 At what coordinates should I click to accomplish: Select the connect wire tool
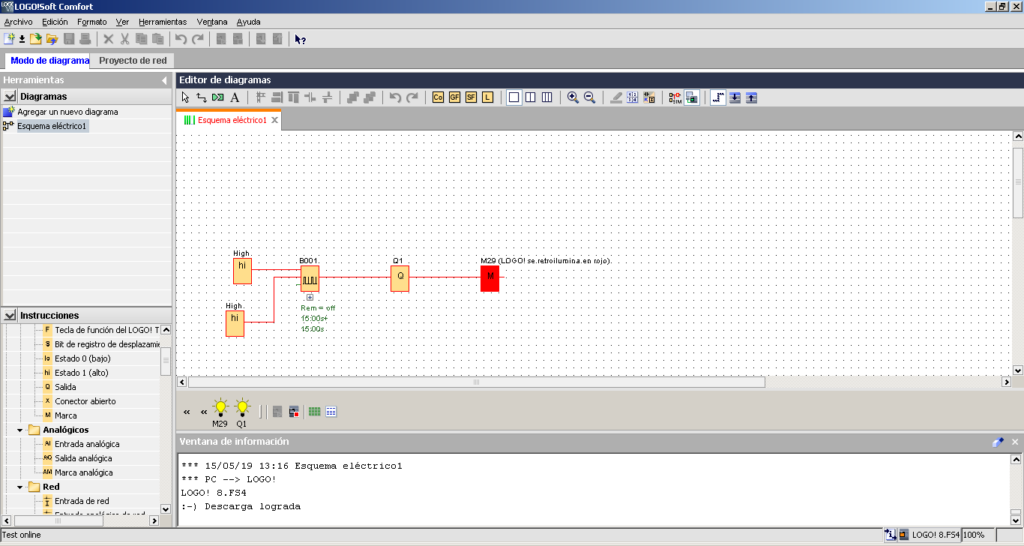coord(201,97)
